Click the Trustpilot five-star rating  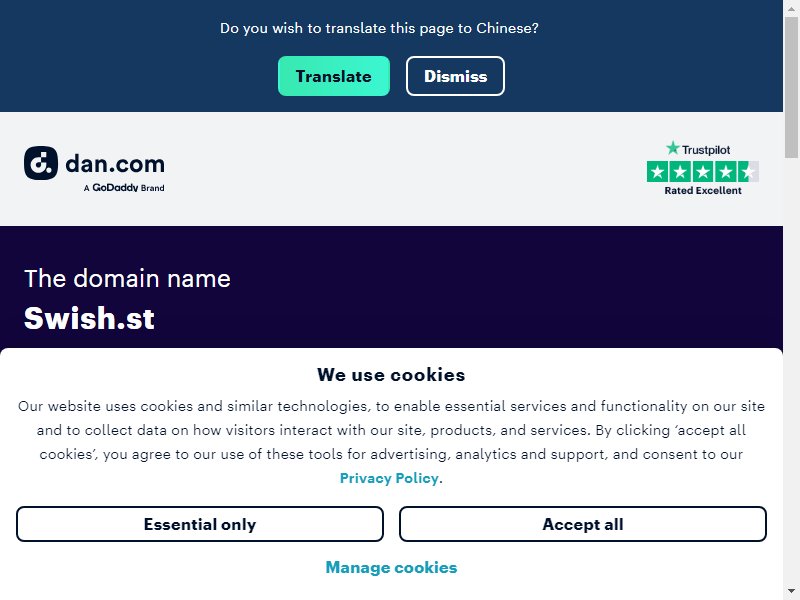pos(703,172)
